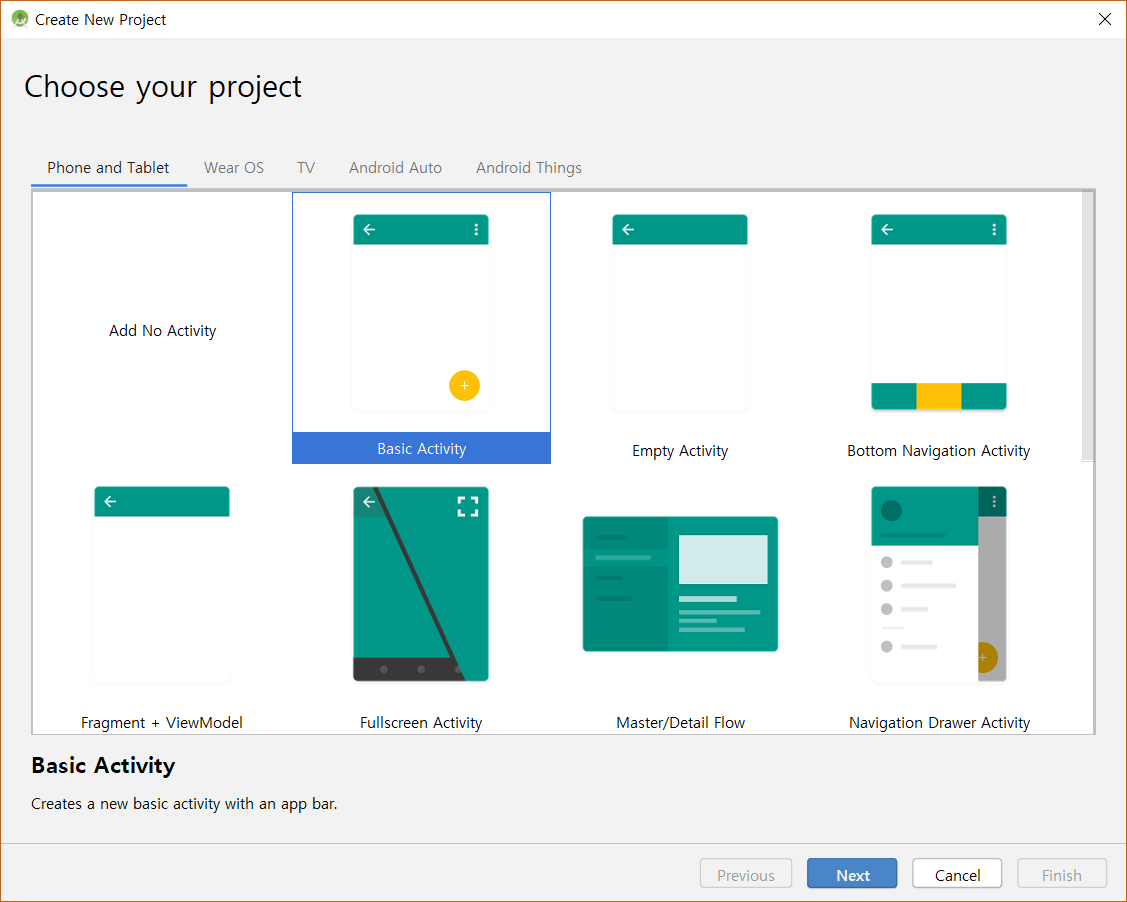Open the Wear OS tab
This screenshot has height=902, width=1127.
click(234, 168)
